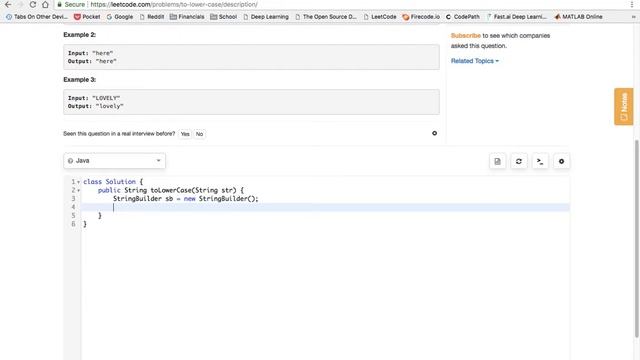Click the Input: "here" example text
This screenshot has width=640, height=360.
coord(91,53)
